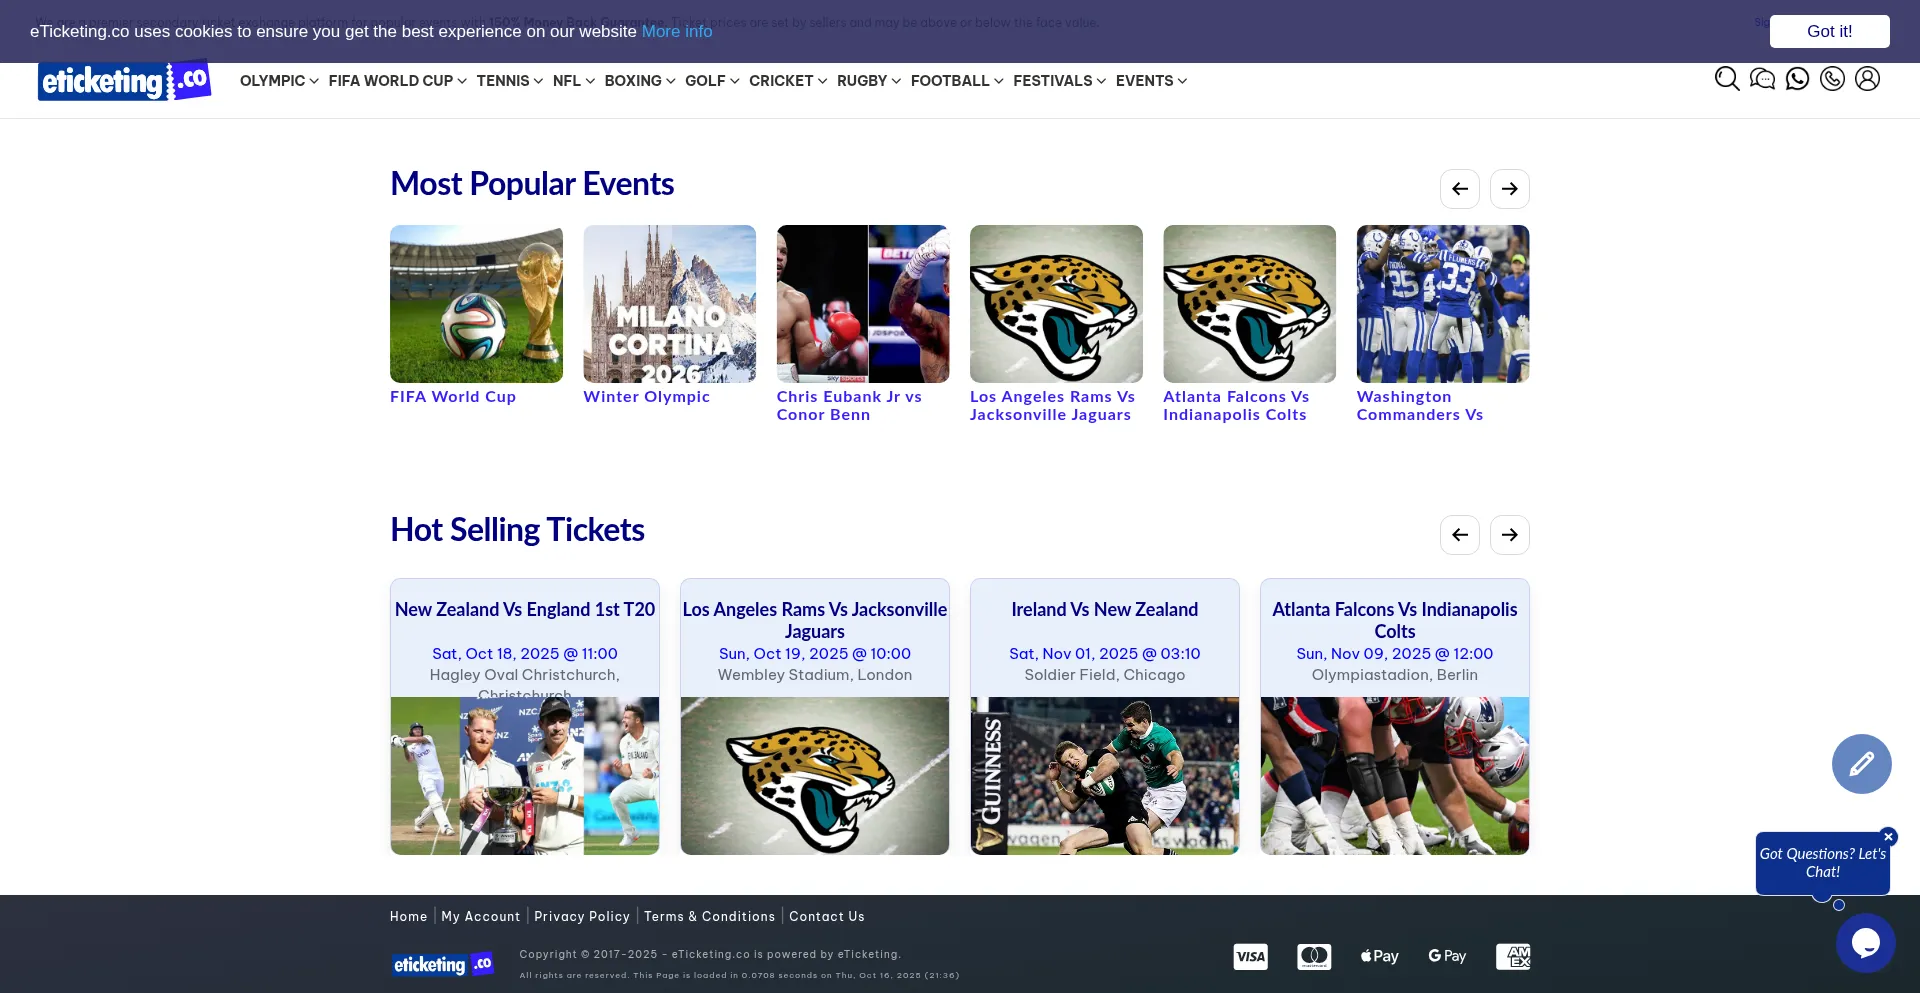Expand the FOOTBALL menu

[x=957, y=81]
